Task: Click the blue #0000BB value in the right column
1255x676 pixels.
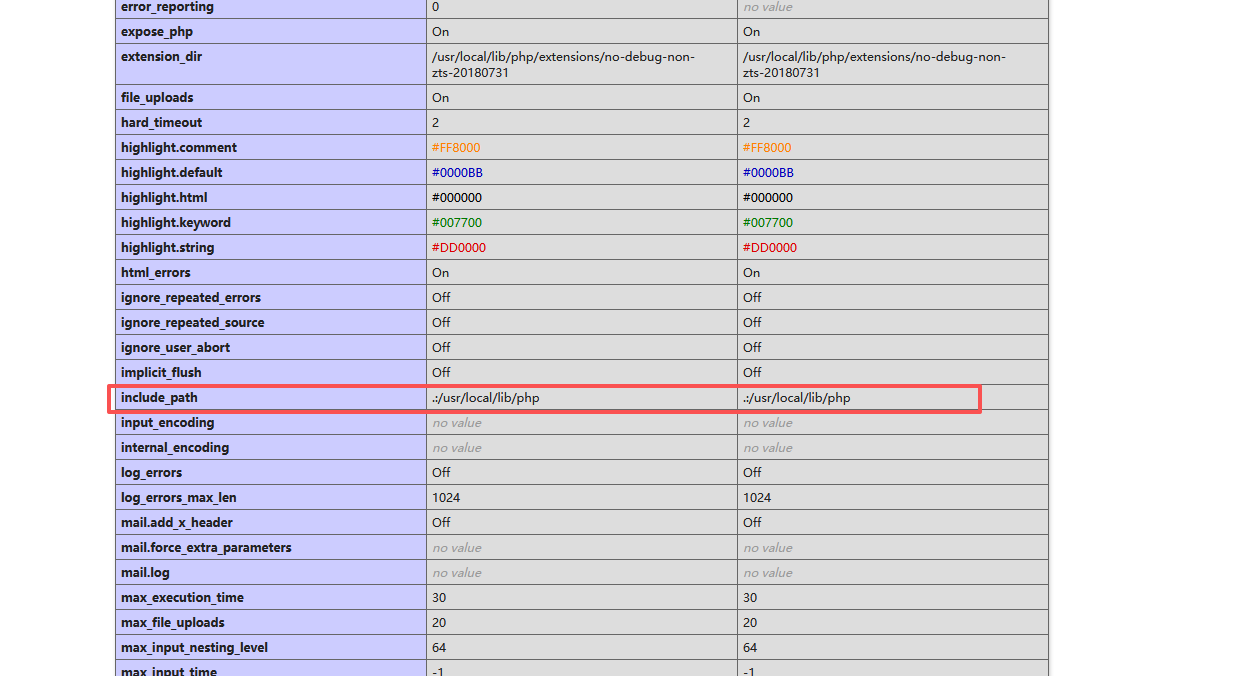Action: point(768,173)
